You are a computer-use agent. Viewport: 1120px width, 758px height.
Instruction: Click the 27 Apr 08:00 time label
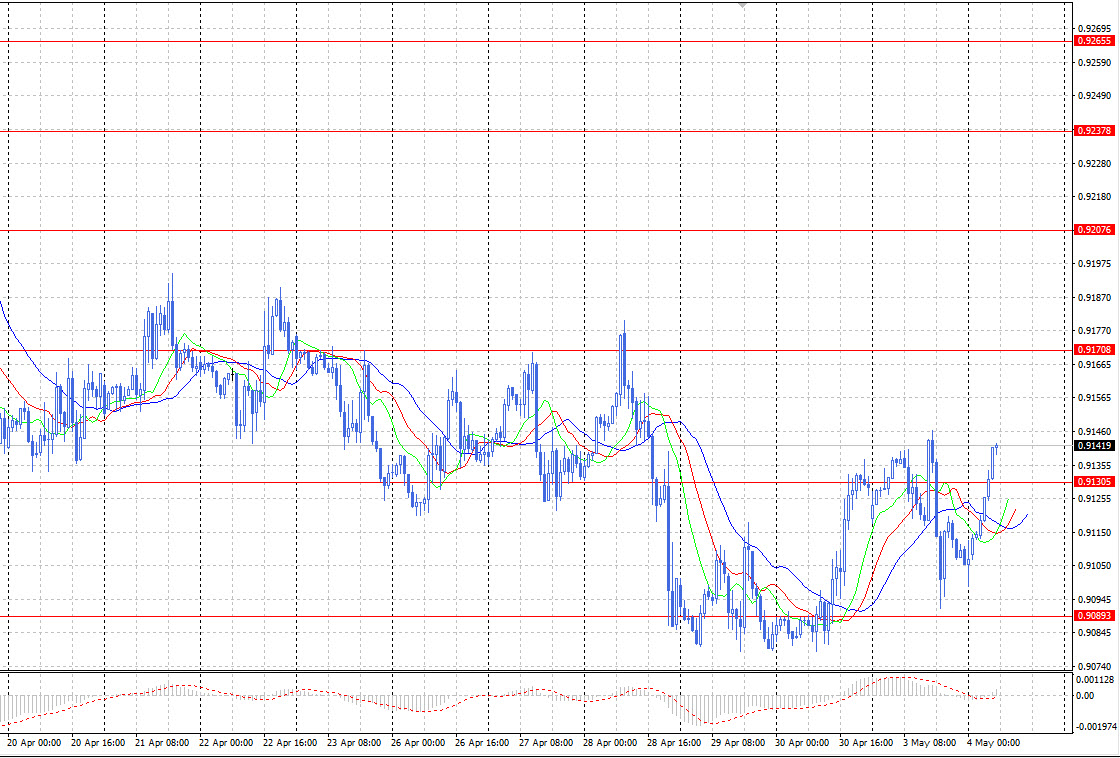pos(546,743)
